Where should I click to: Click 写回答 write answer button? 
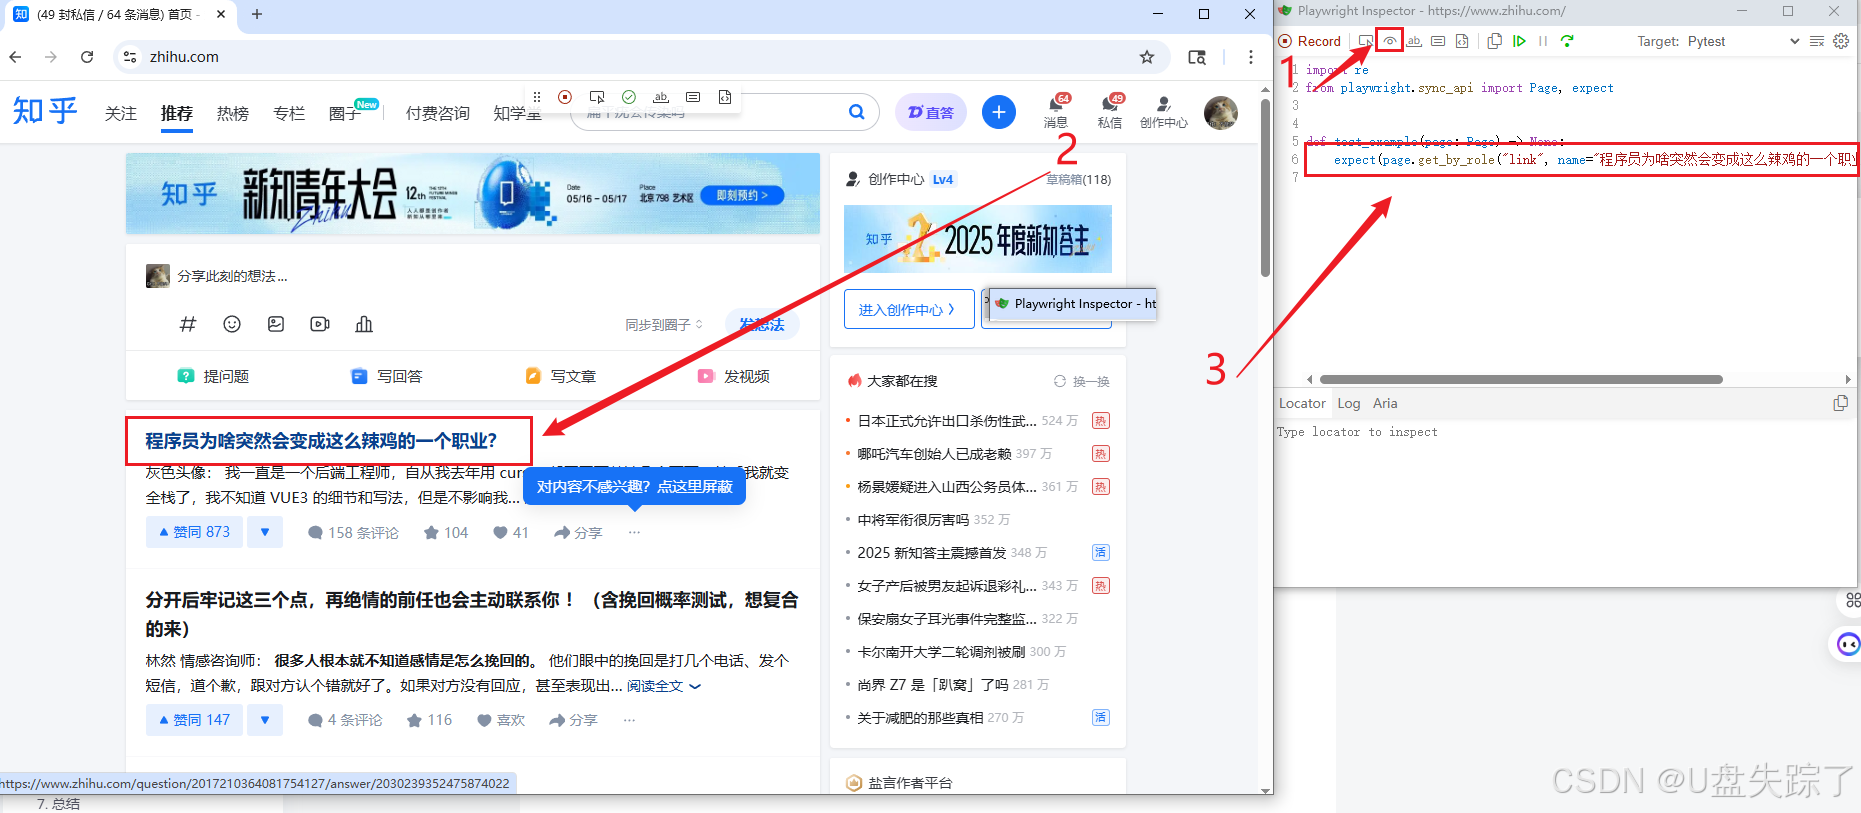(386, 376)
